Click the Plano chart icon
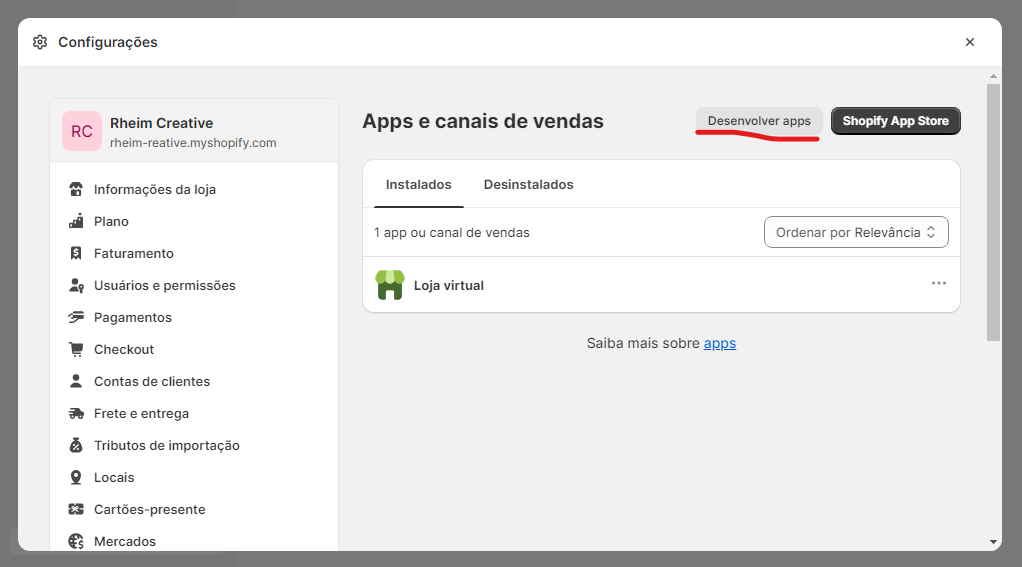 pos(76,221)
